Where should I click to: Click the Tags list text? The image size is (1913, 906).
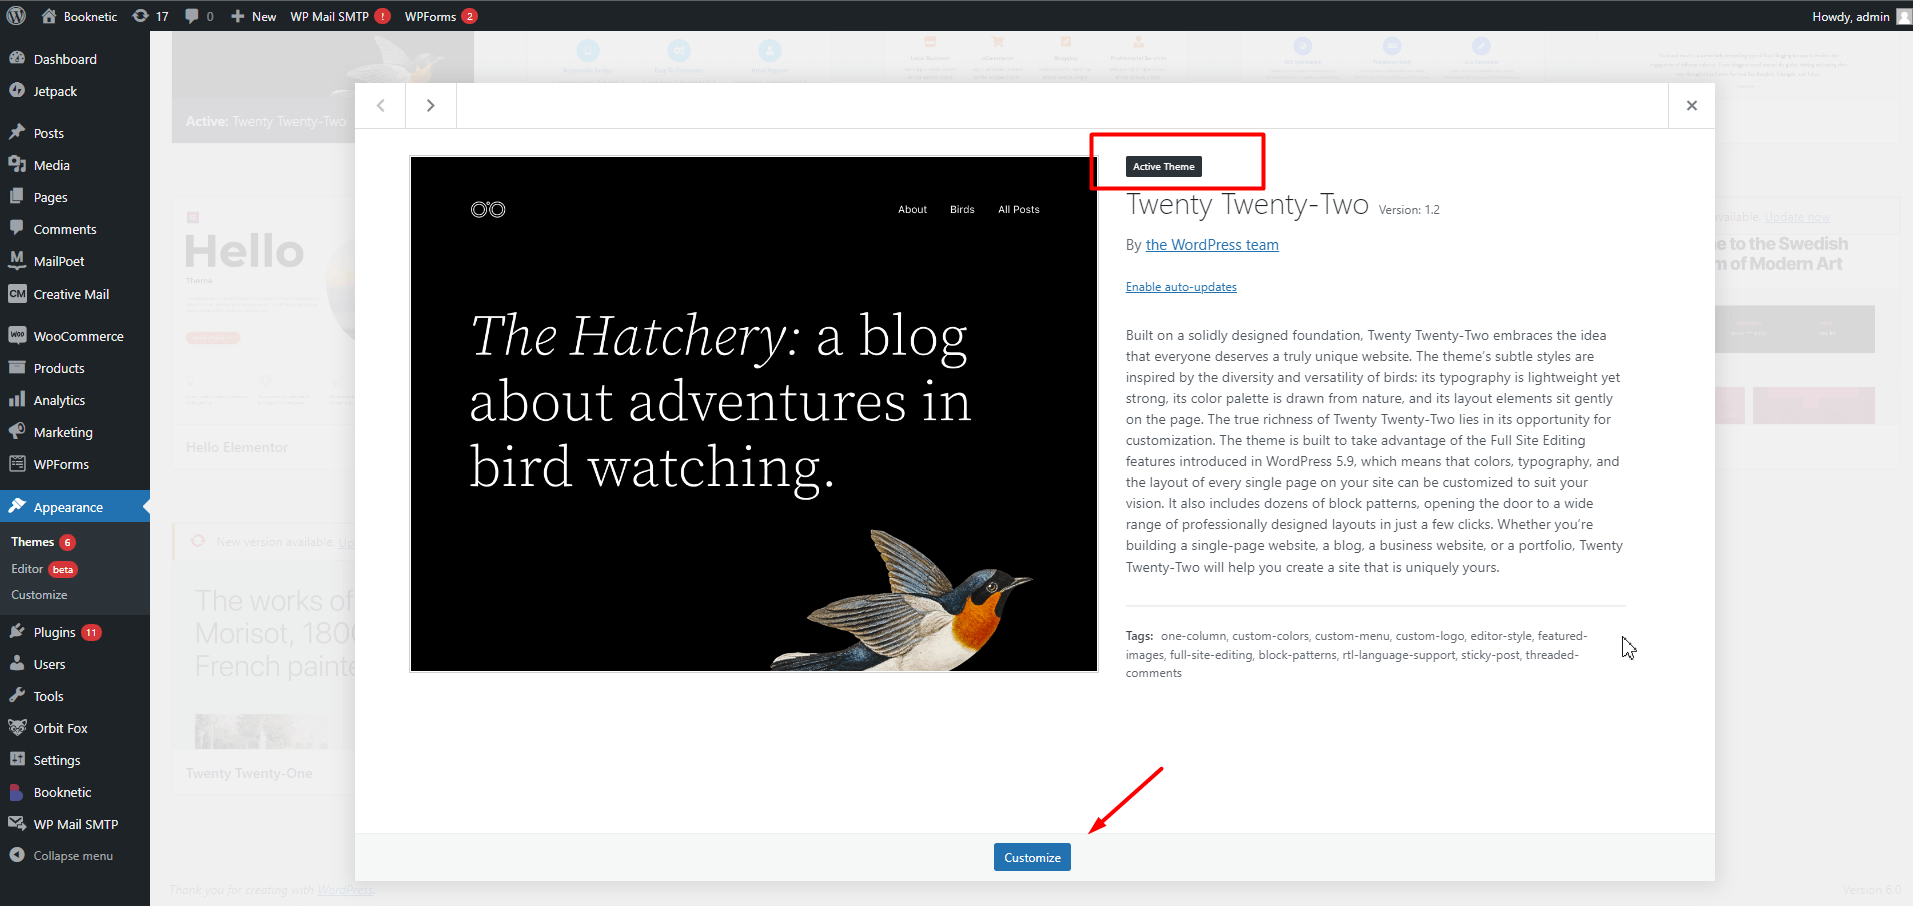tap(1356, 654)
